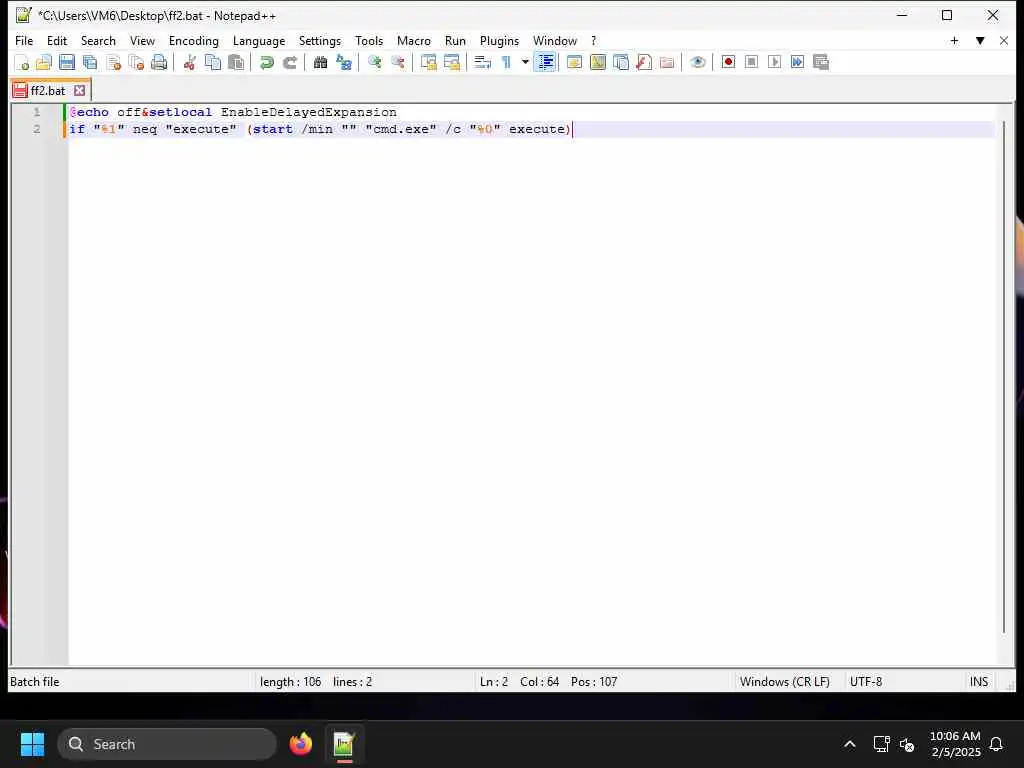Close the ff2.bat tab with its X

click(79, 90)
